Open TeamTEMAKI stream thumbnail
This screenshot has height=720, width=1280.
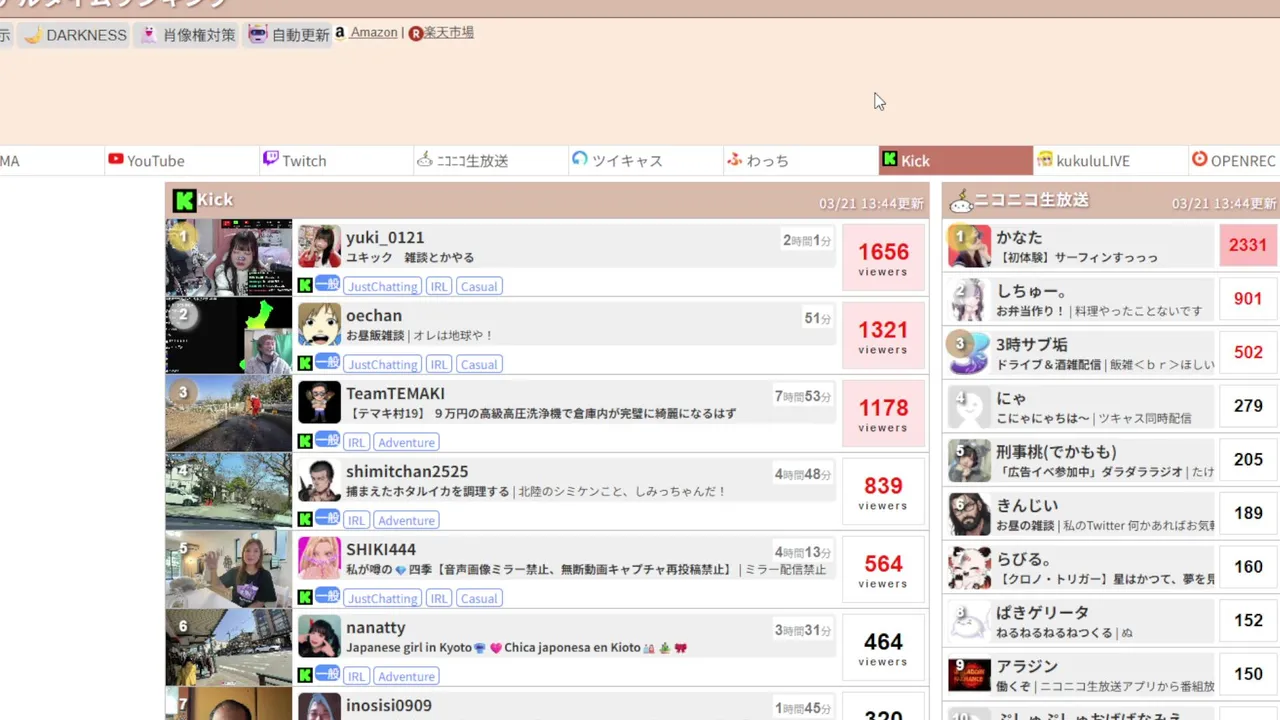point(229,414)
